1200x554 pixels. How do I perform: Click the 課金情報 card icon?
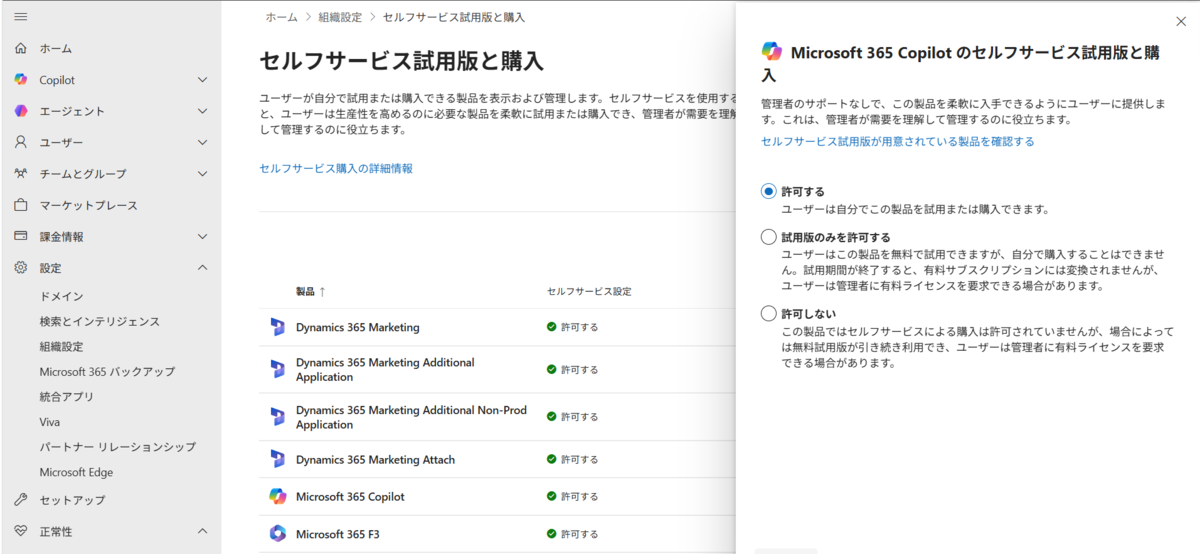coord(21,236)
